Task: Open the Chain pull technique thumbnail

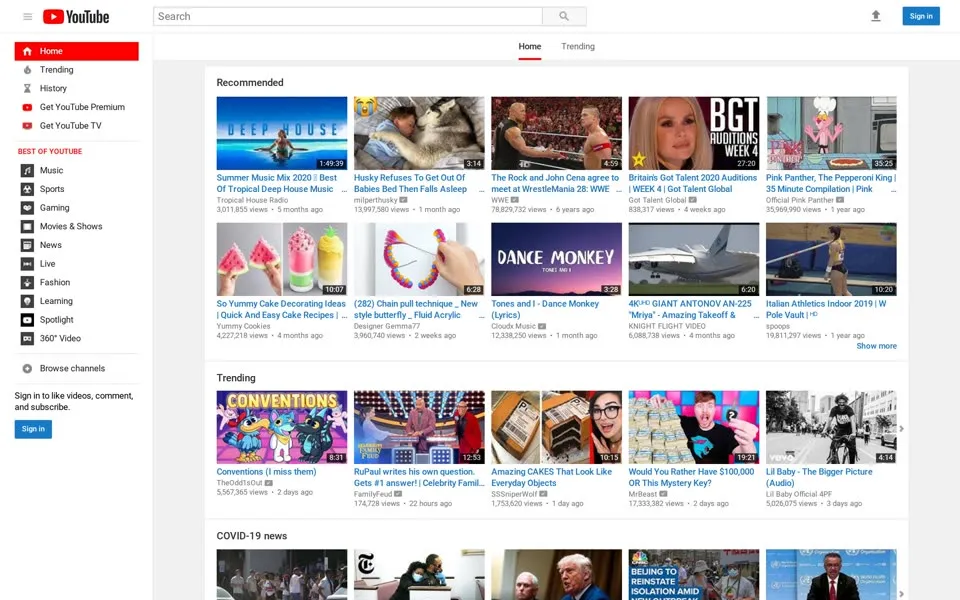Action: click(x=419, y=259)
